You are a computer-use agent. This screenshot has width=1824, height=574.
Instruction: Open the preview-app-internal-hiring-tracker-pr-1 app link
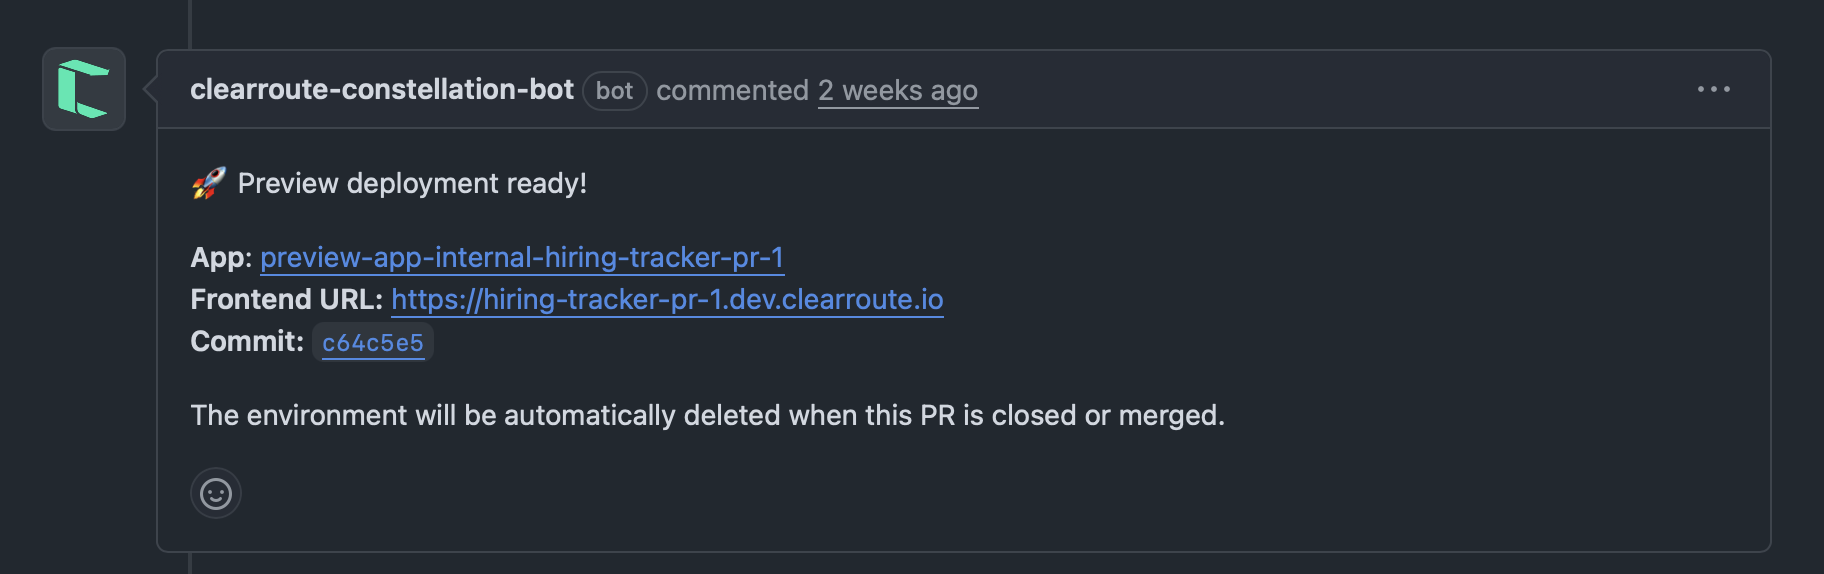click(521, 258)
